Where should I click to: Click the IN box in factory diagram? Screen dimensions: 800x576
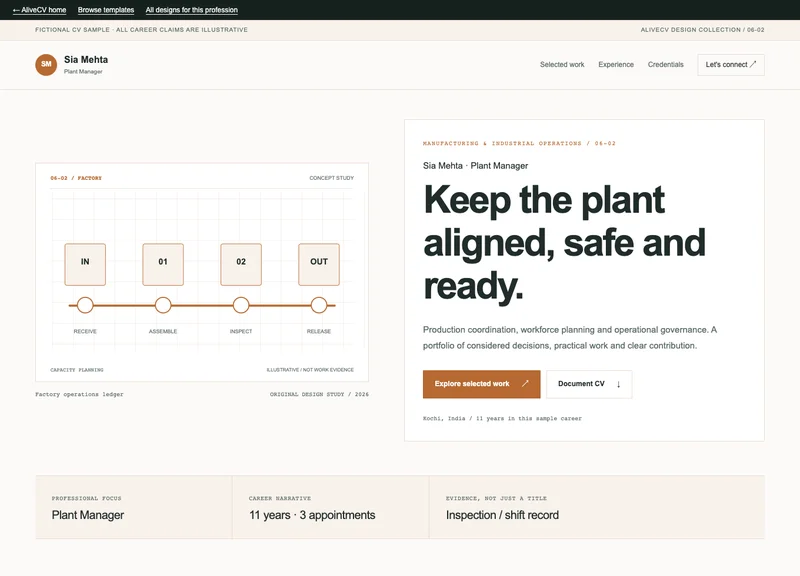point(85,264)
